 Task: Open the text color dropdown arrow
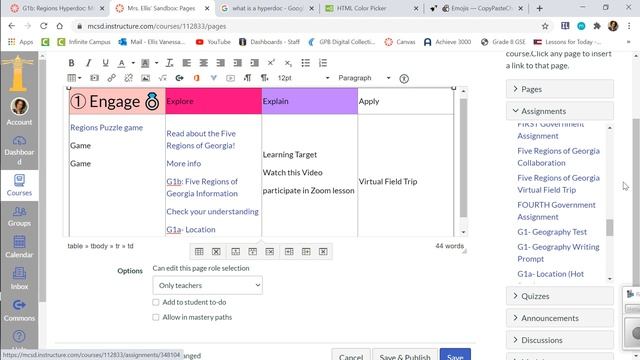point(133,63)
